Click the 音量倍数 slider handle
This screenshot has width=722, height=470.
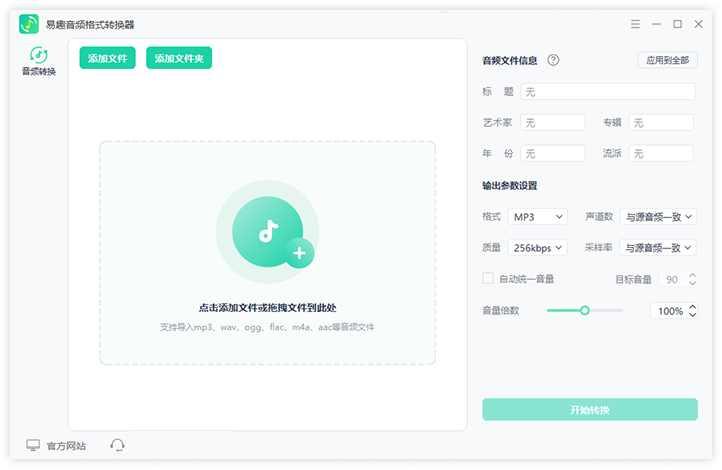(x=585, y=311)
